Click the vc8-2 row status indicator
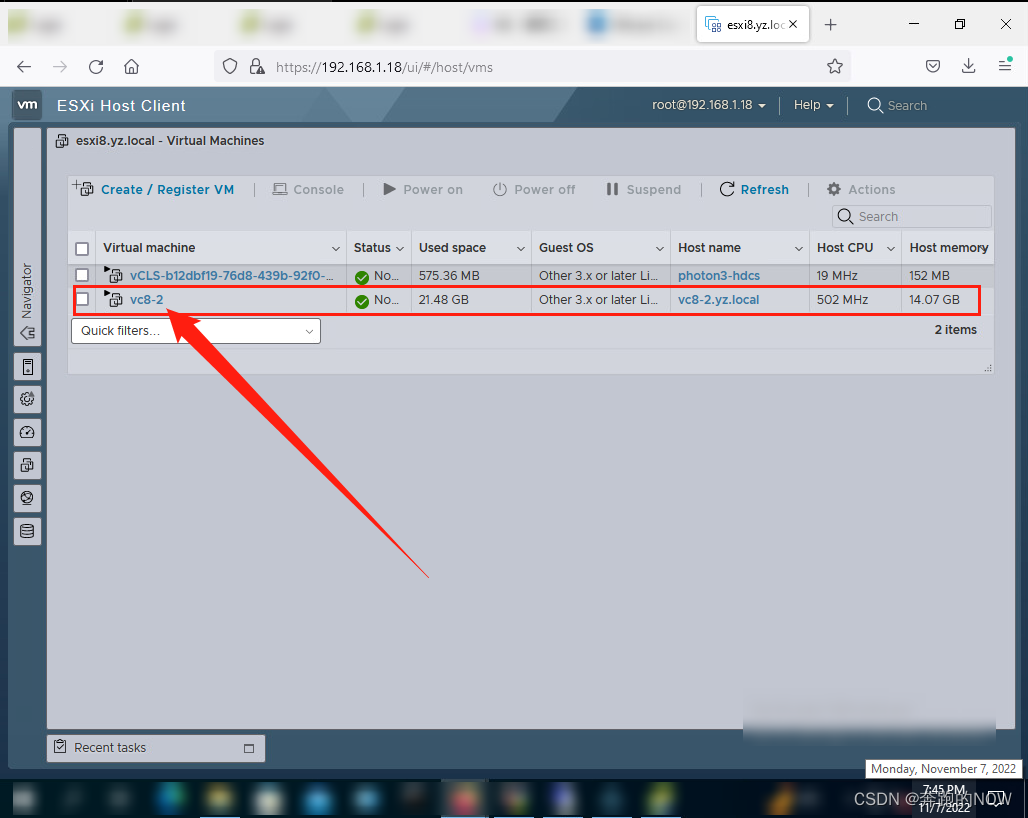 362,302
